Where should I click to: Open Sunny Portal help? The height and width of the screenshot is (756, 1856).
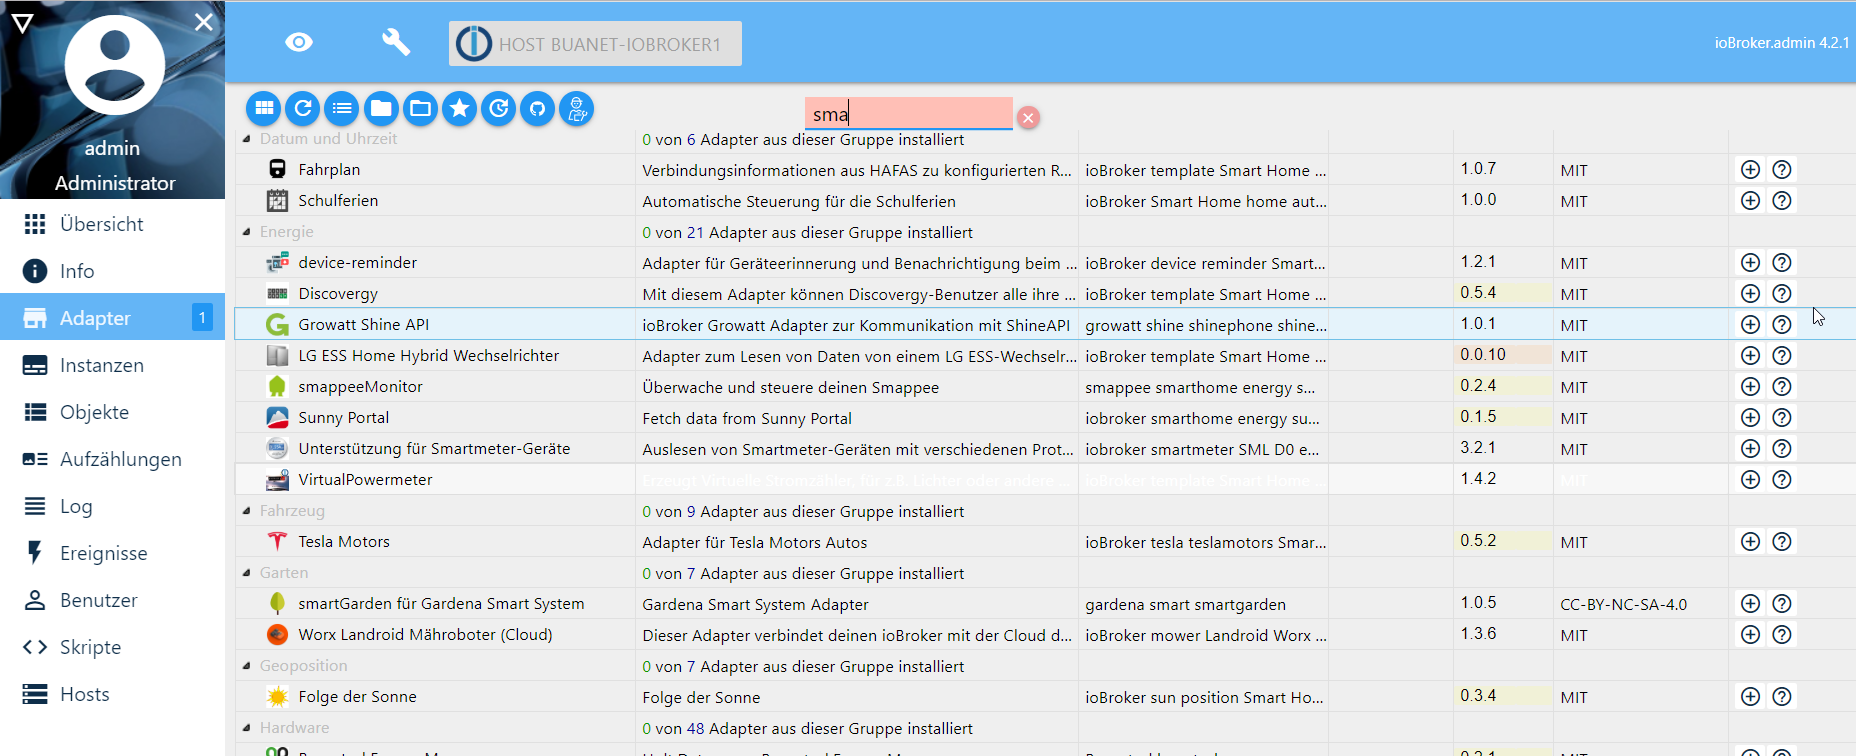coord(1781,418)
